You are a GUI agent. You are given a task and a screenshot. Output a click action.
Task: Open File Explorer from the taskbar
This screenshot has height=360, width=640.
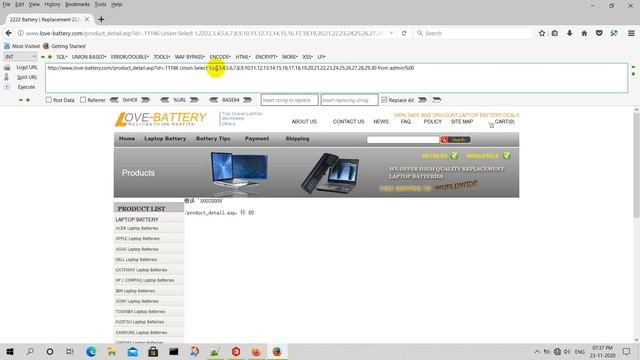111,351
